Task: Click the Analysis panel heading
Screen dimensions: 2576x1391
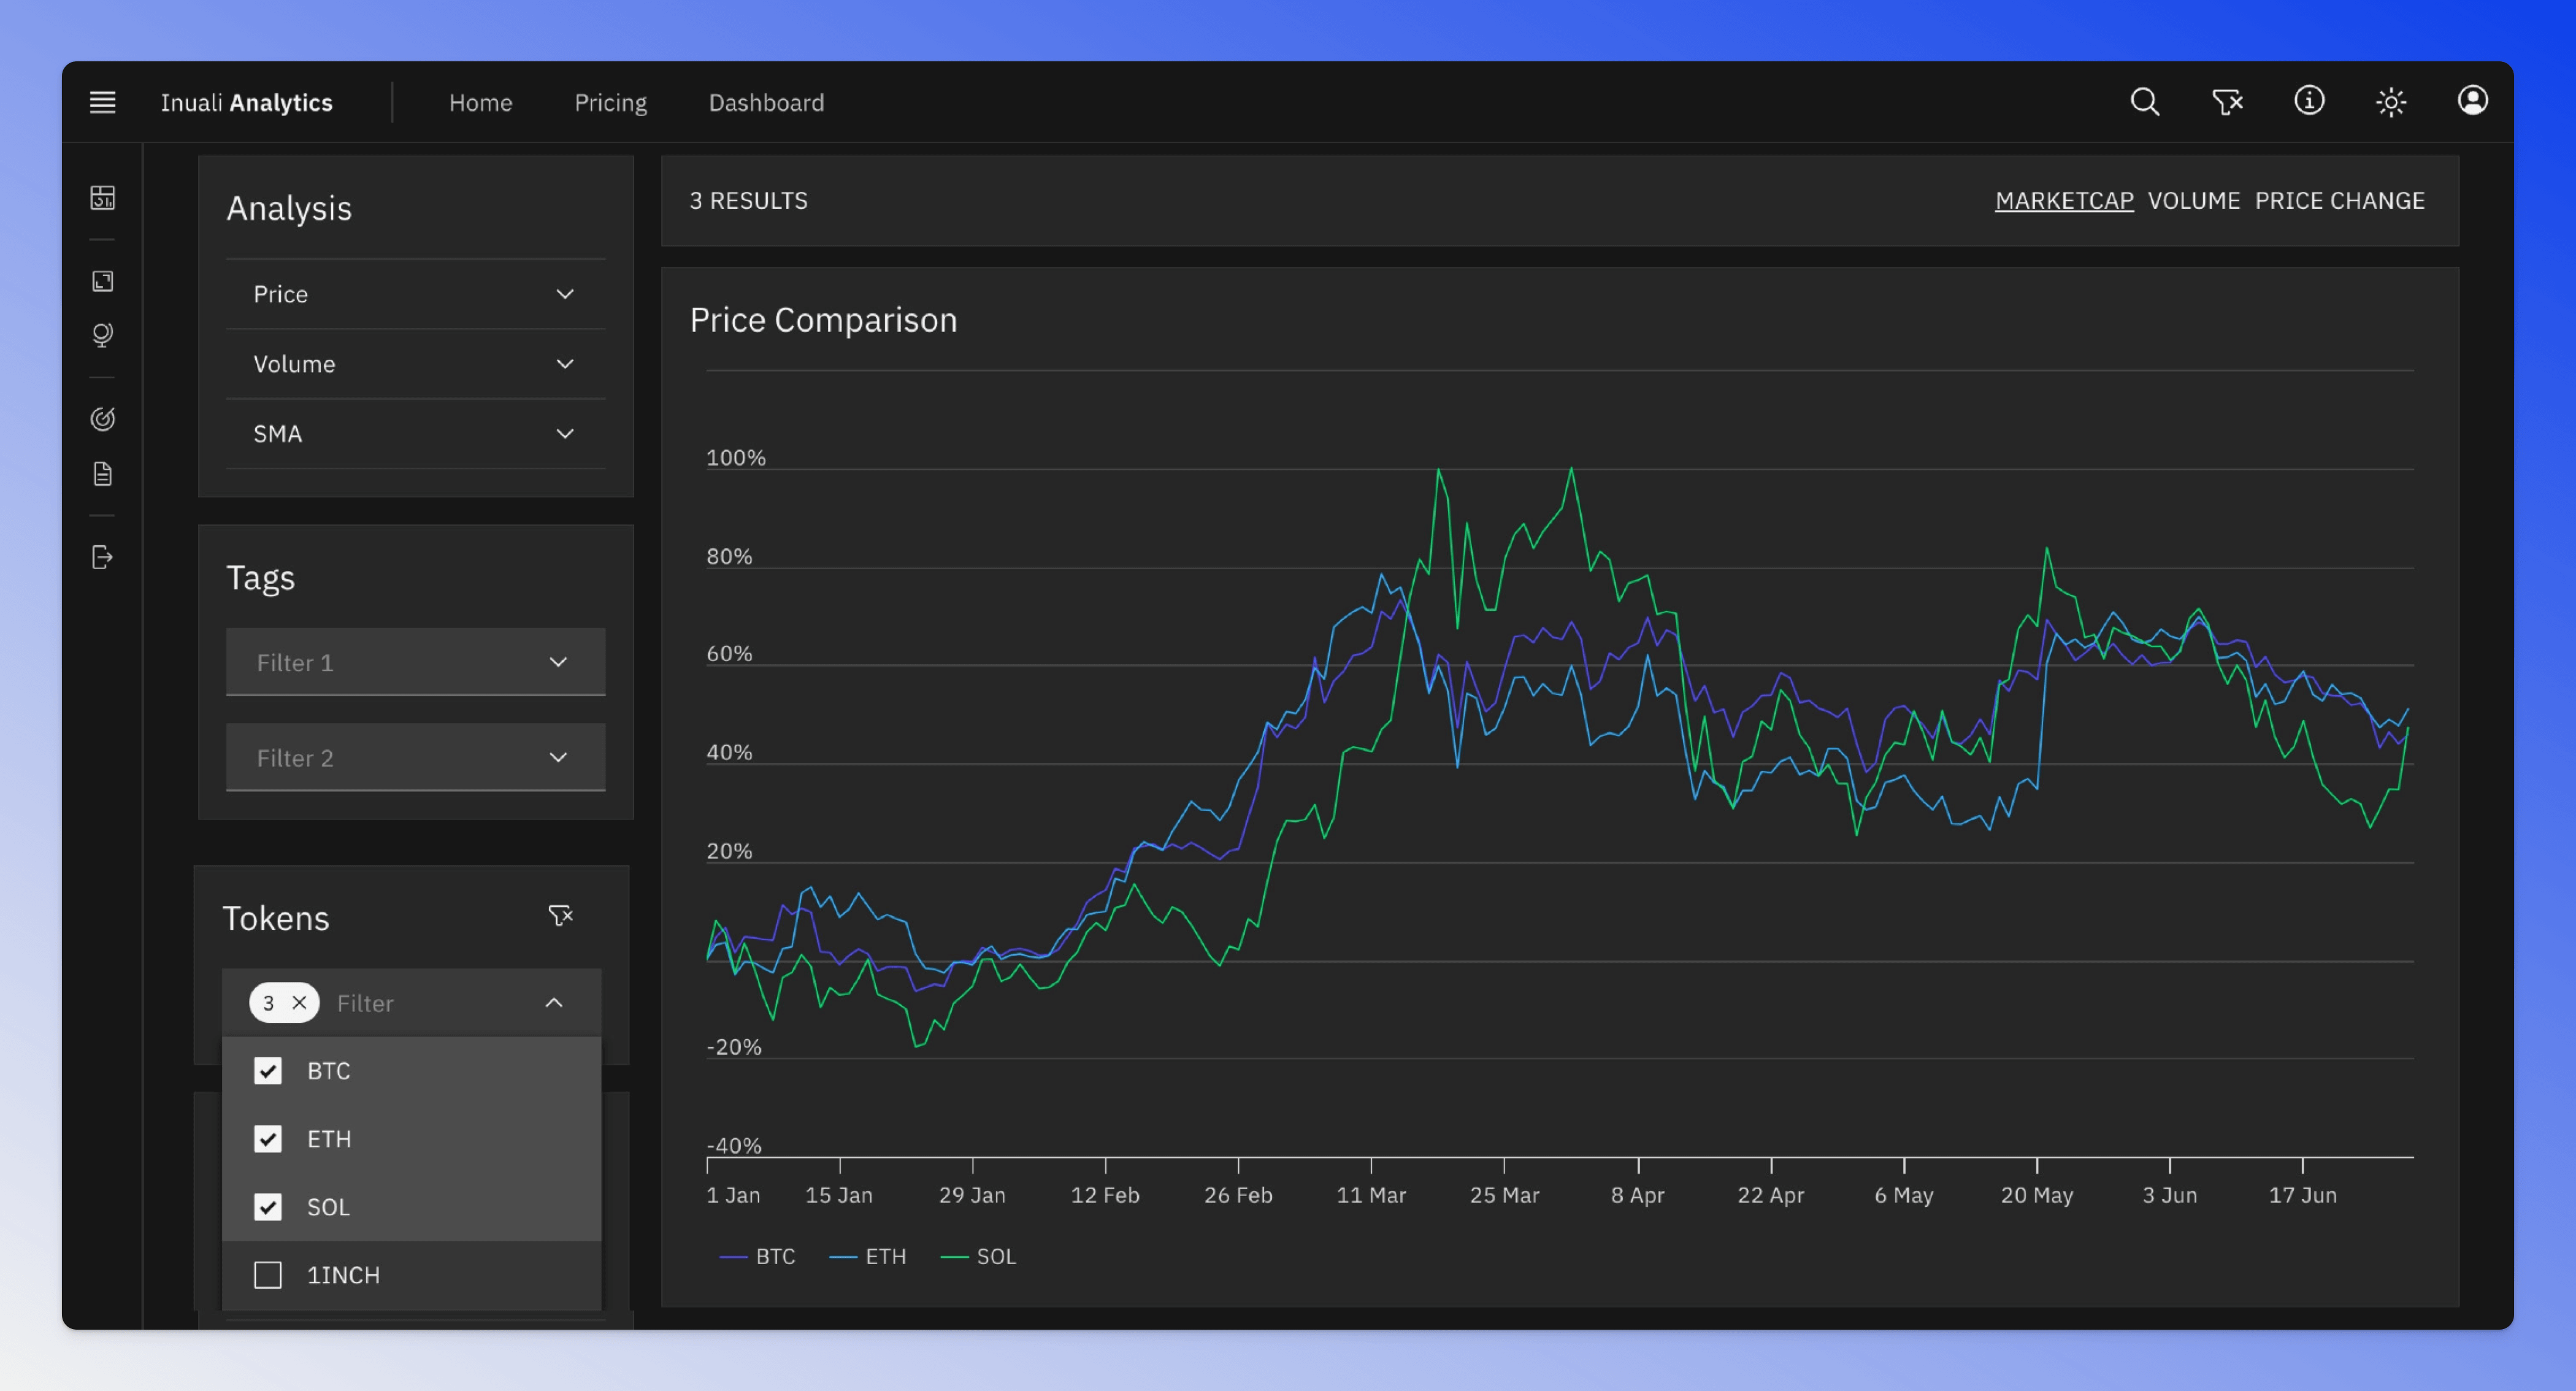Action: click(x=289, y=209)
